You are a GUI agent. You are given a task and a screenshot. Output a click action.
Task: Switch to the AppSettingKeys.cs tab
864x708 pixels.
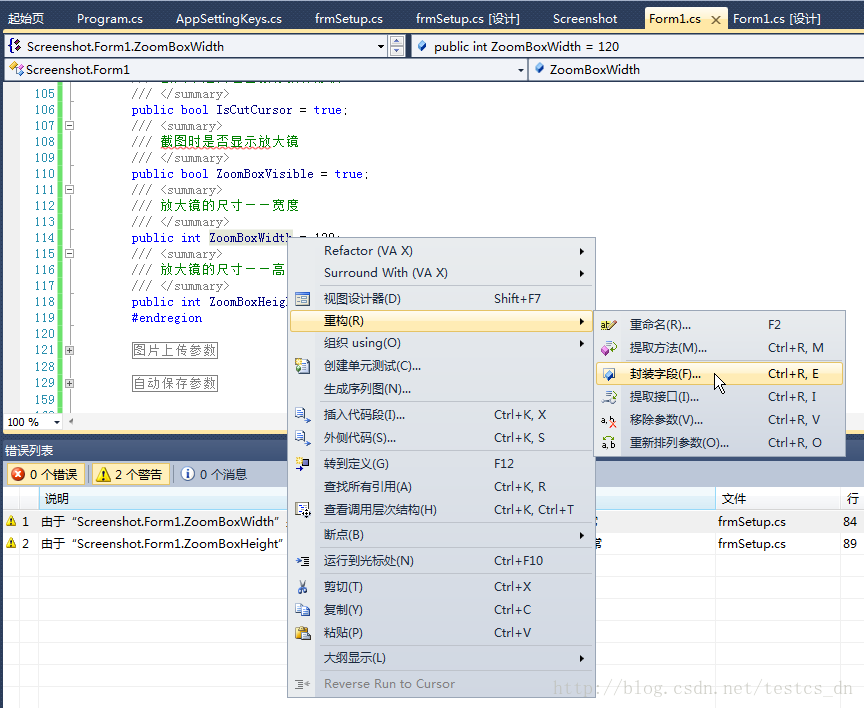(229, 19)
